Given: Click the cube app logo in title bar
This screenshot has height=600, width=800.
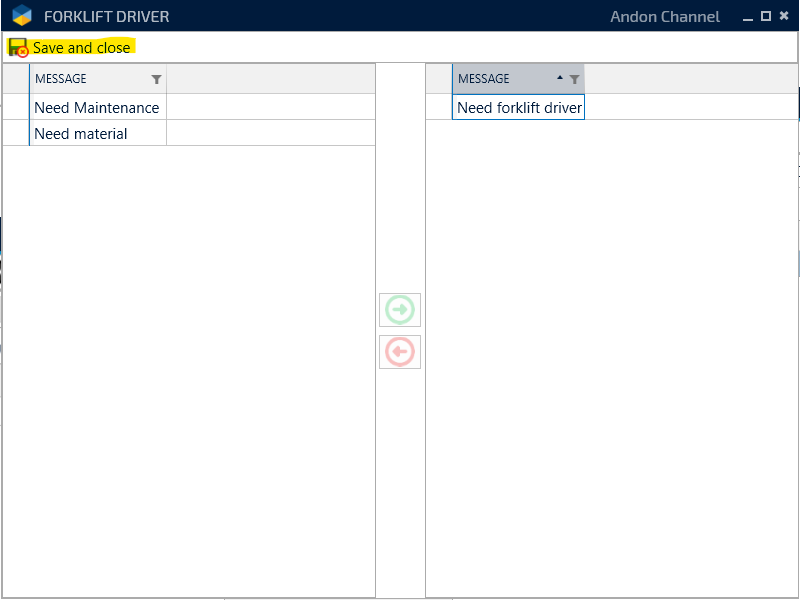Looking at the screenshot, I should pos(22,16).
